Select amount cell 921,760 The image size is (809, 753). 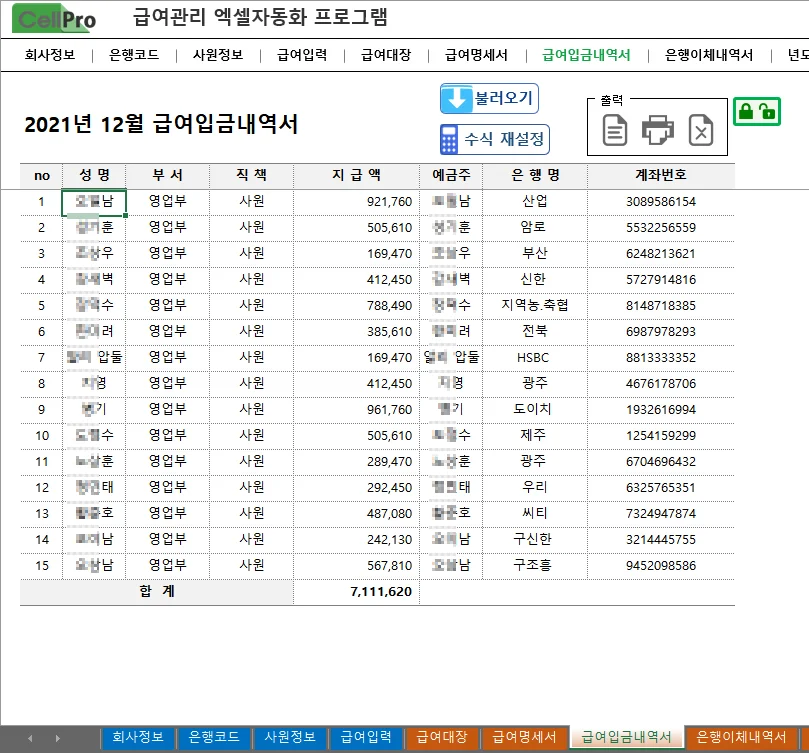point(356,202)
